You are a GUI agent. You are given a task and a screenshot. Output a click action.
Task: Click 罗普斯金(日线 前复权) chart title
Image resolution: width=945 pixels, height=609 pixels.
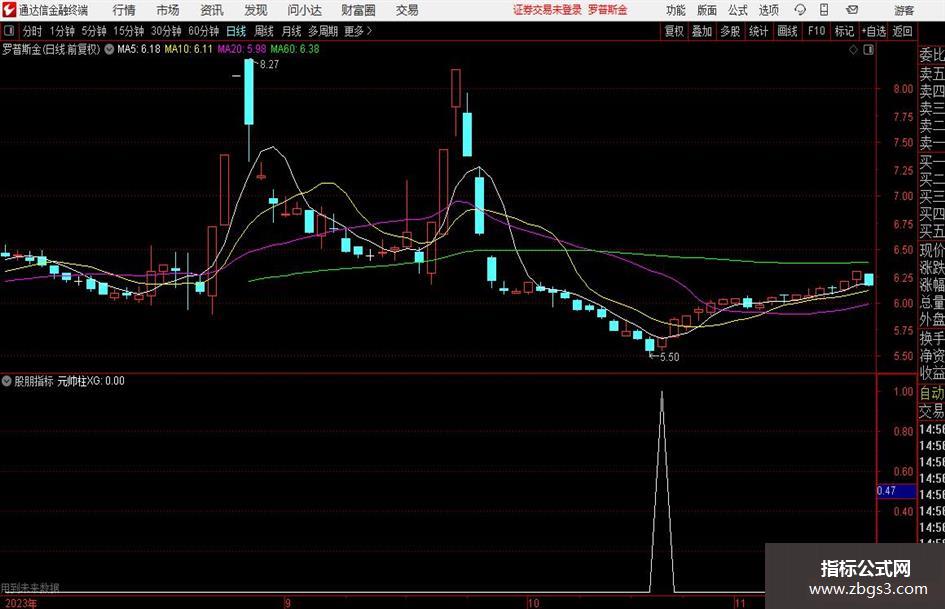click(x=51, y=49)
